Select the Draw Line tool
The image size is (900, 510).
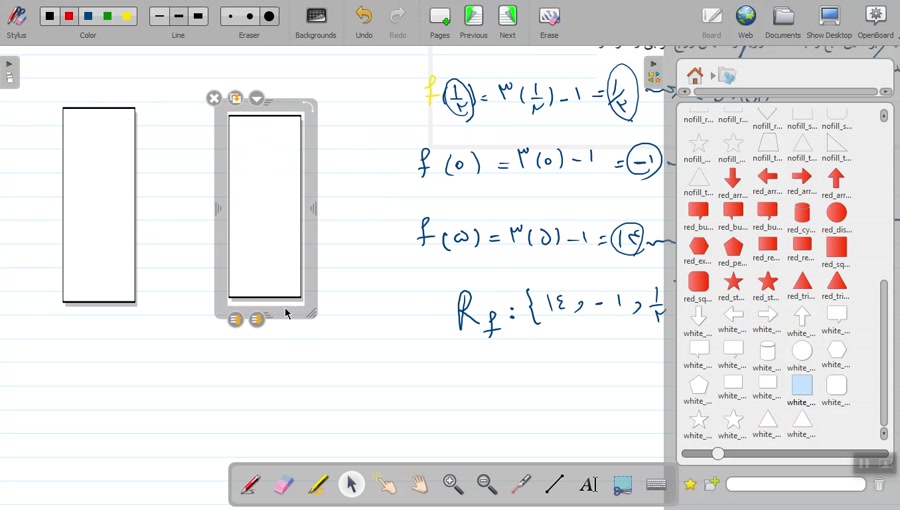point(554,484)
